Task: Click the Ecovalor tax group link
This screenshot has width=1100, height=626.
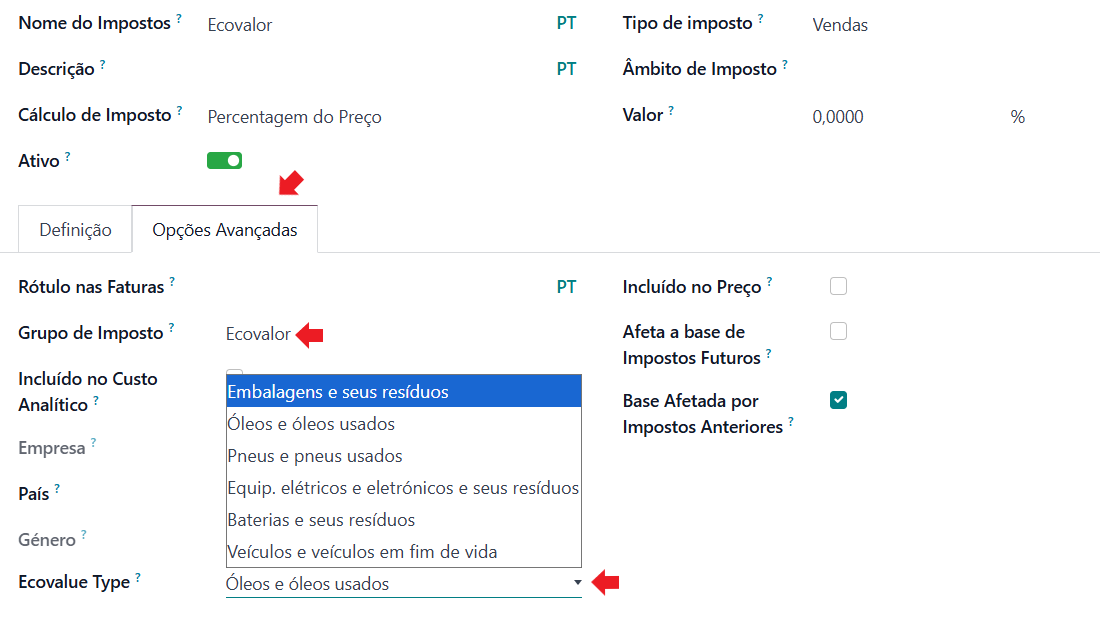Action: tap(258, 334)
